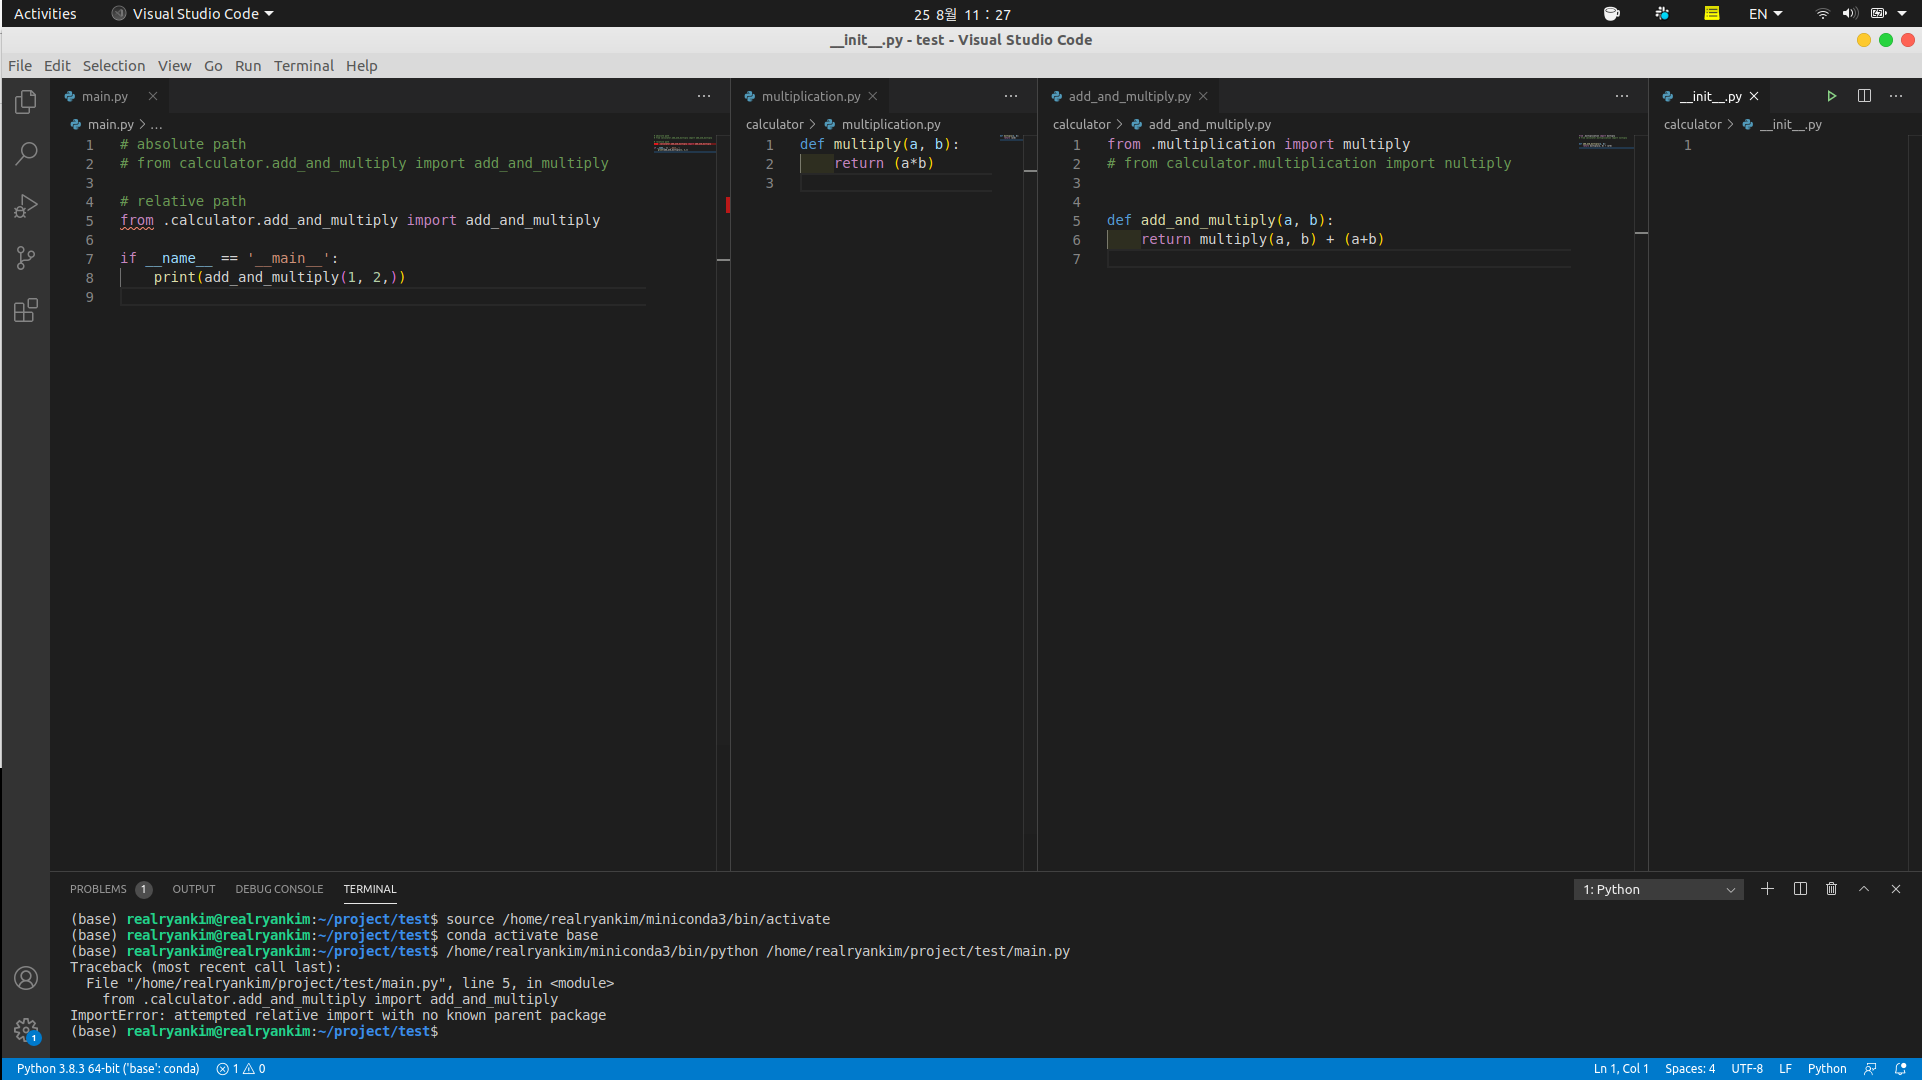Open the Search panel
This screenshot has height=1080, width=1922.
tap(26, 154)
